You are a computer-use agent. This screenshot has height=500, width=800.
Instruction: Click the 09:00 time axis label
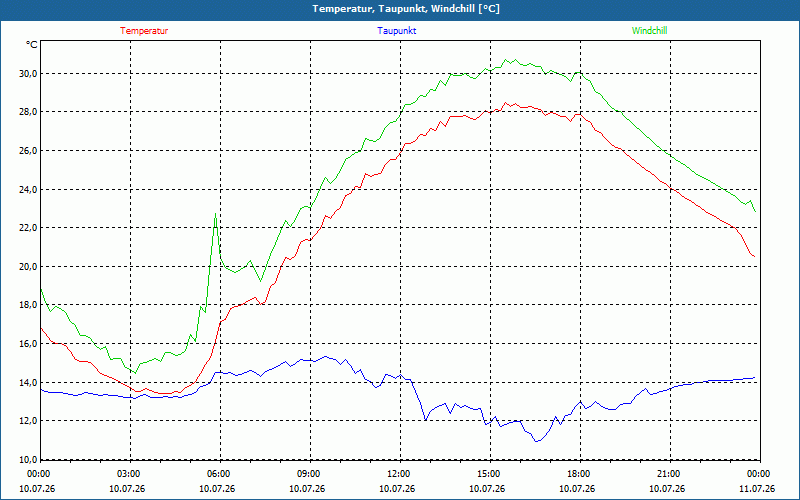tap(307, 474)
